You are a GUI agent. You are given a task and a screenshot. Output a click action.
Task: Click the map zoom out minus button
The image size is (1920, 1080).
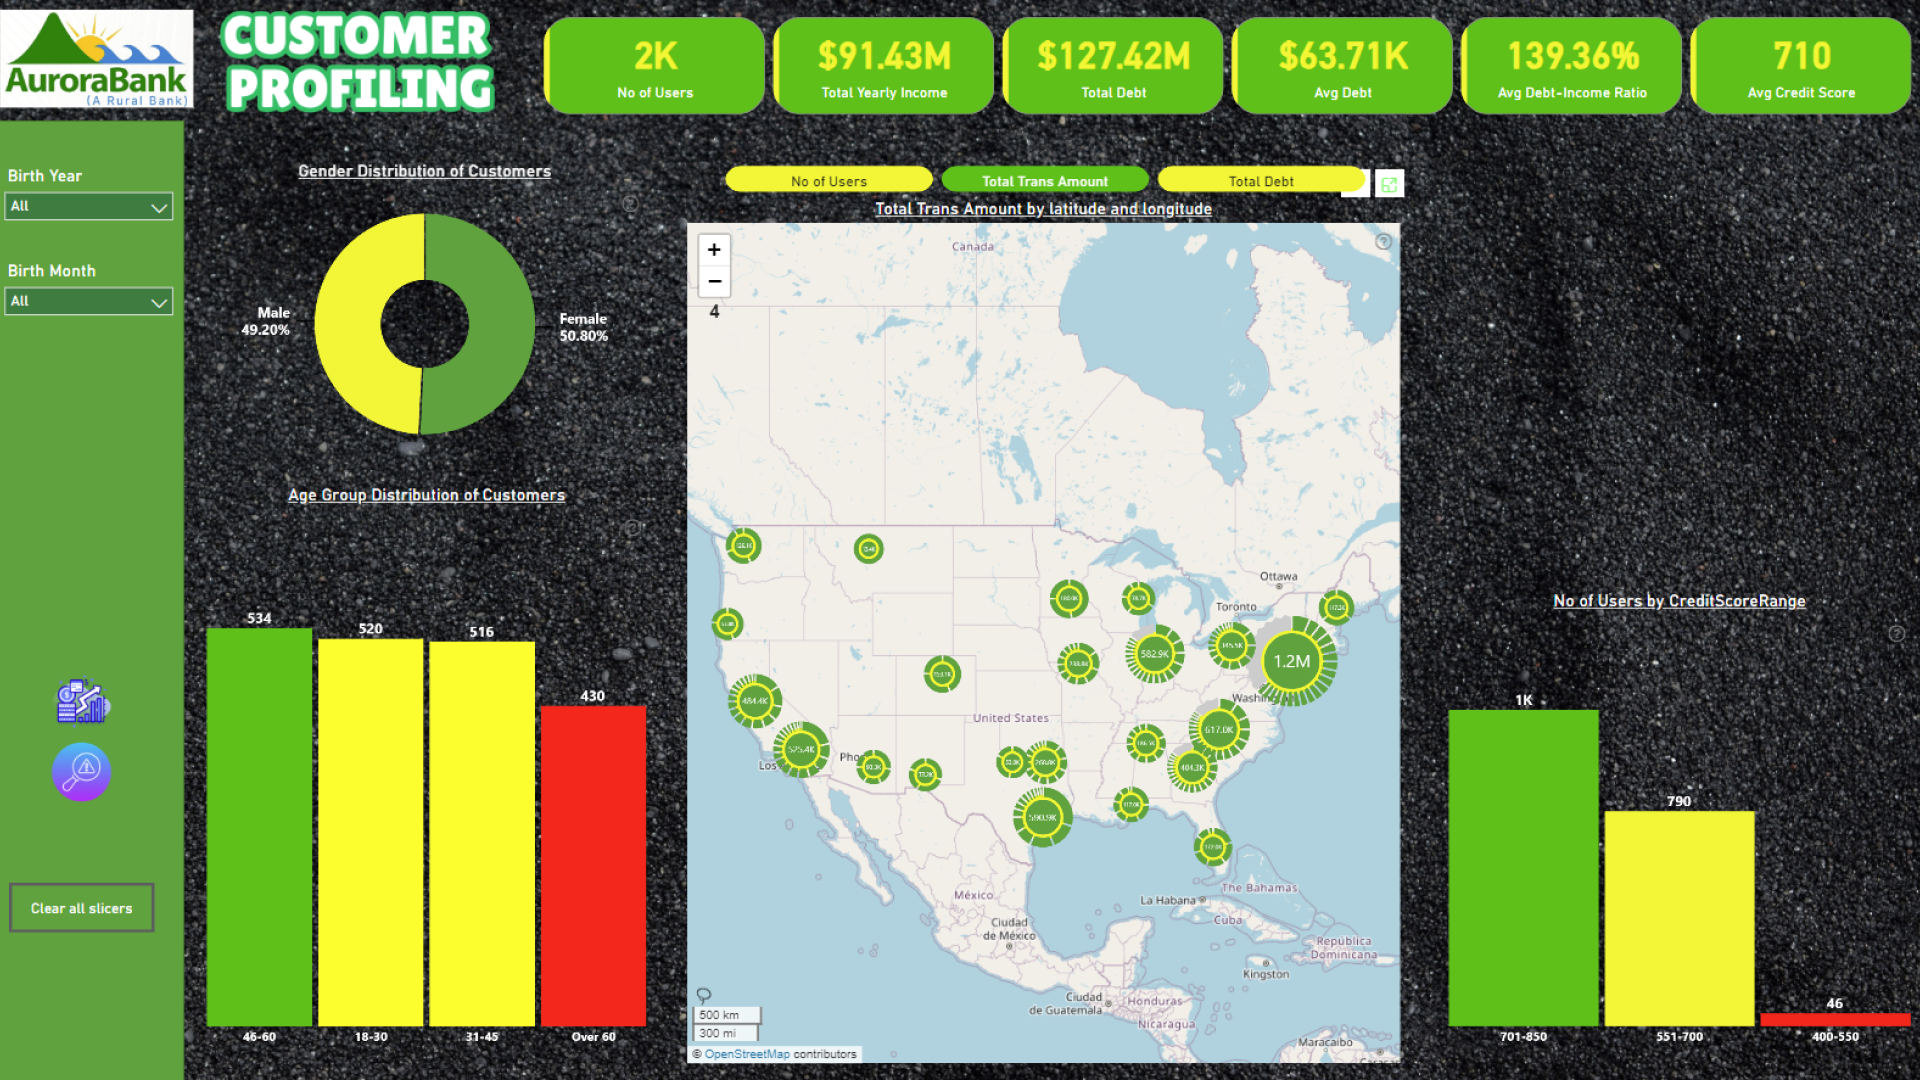coord(714,281)
